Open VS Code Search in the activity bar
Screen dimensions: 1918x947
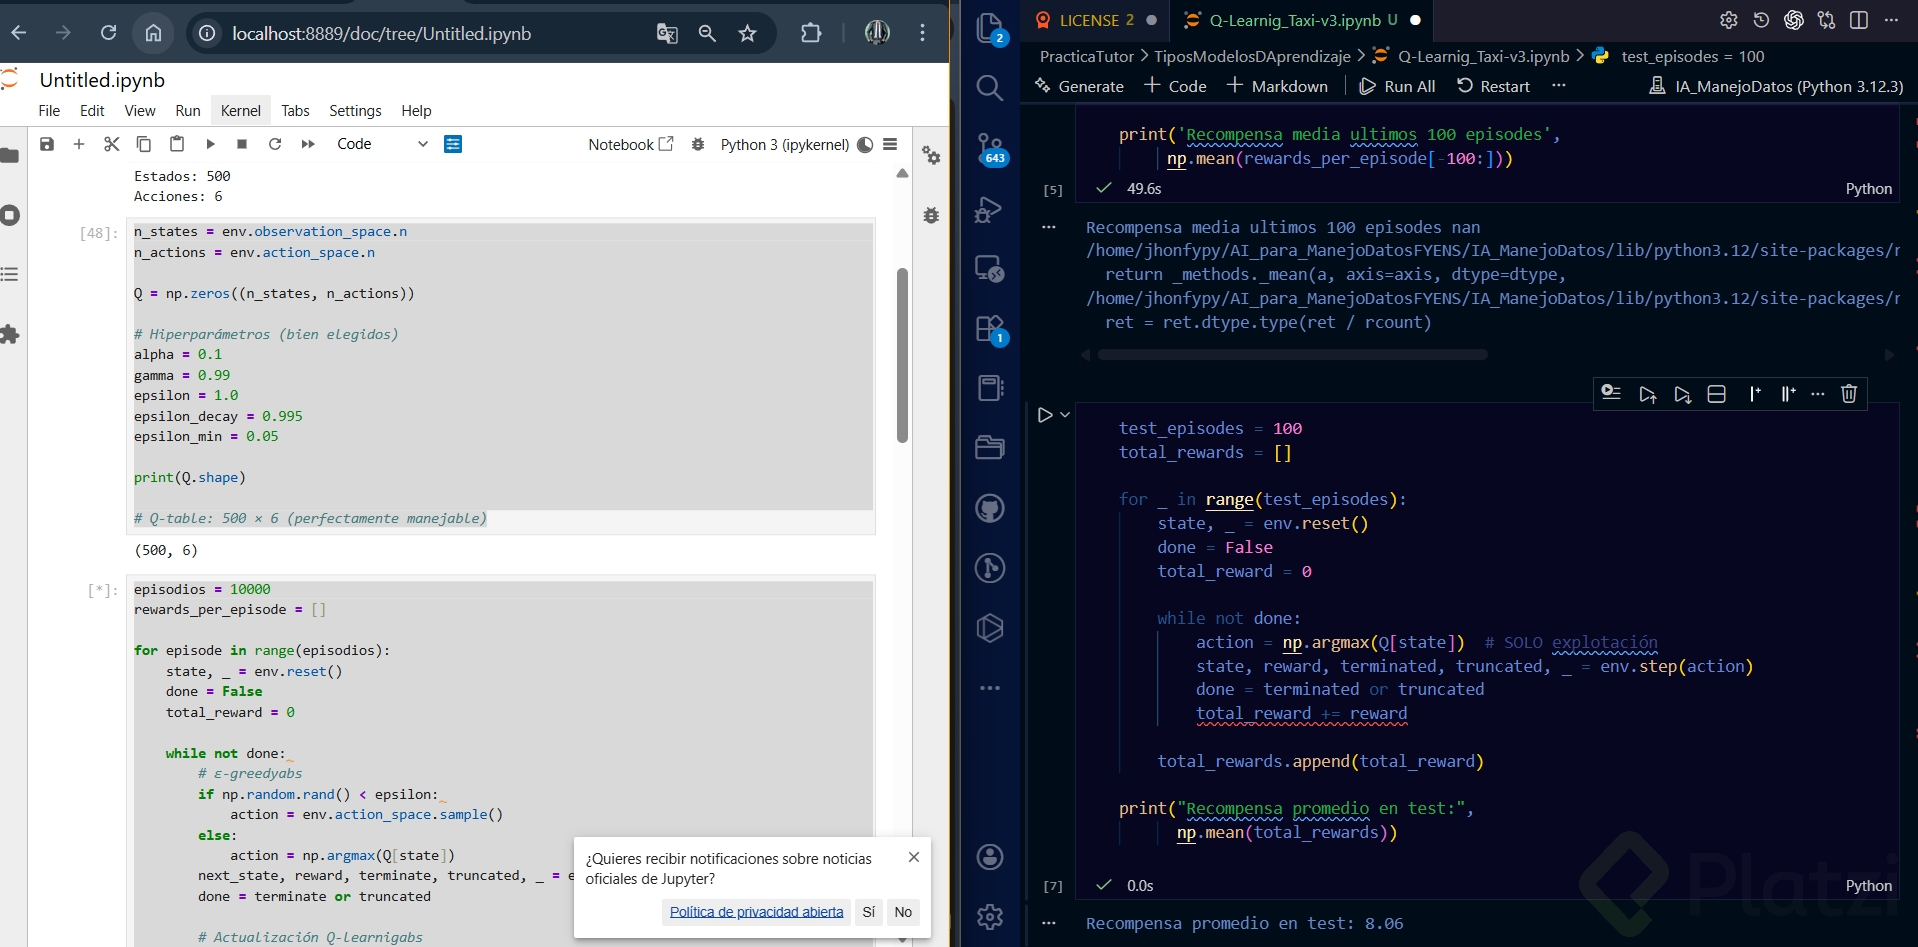989,88
